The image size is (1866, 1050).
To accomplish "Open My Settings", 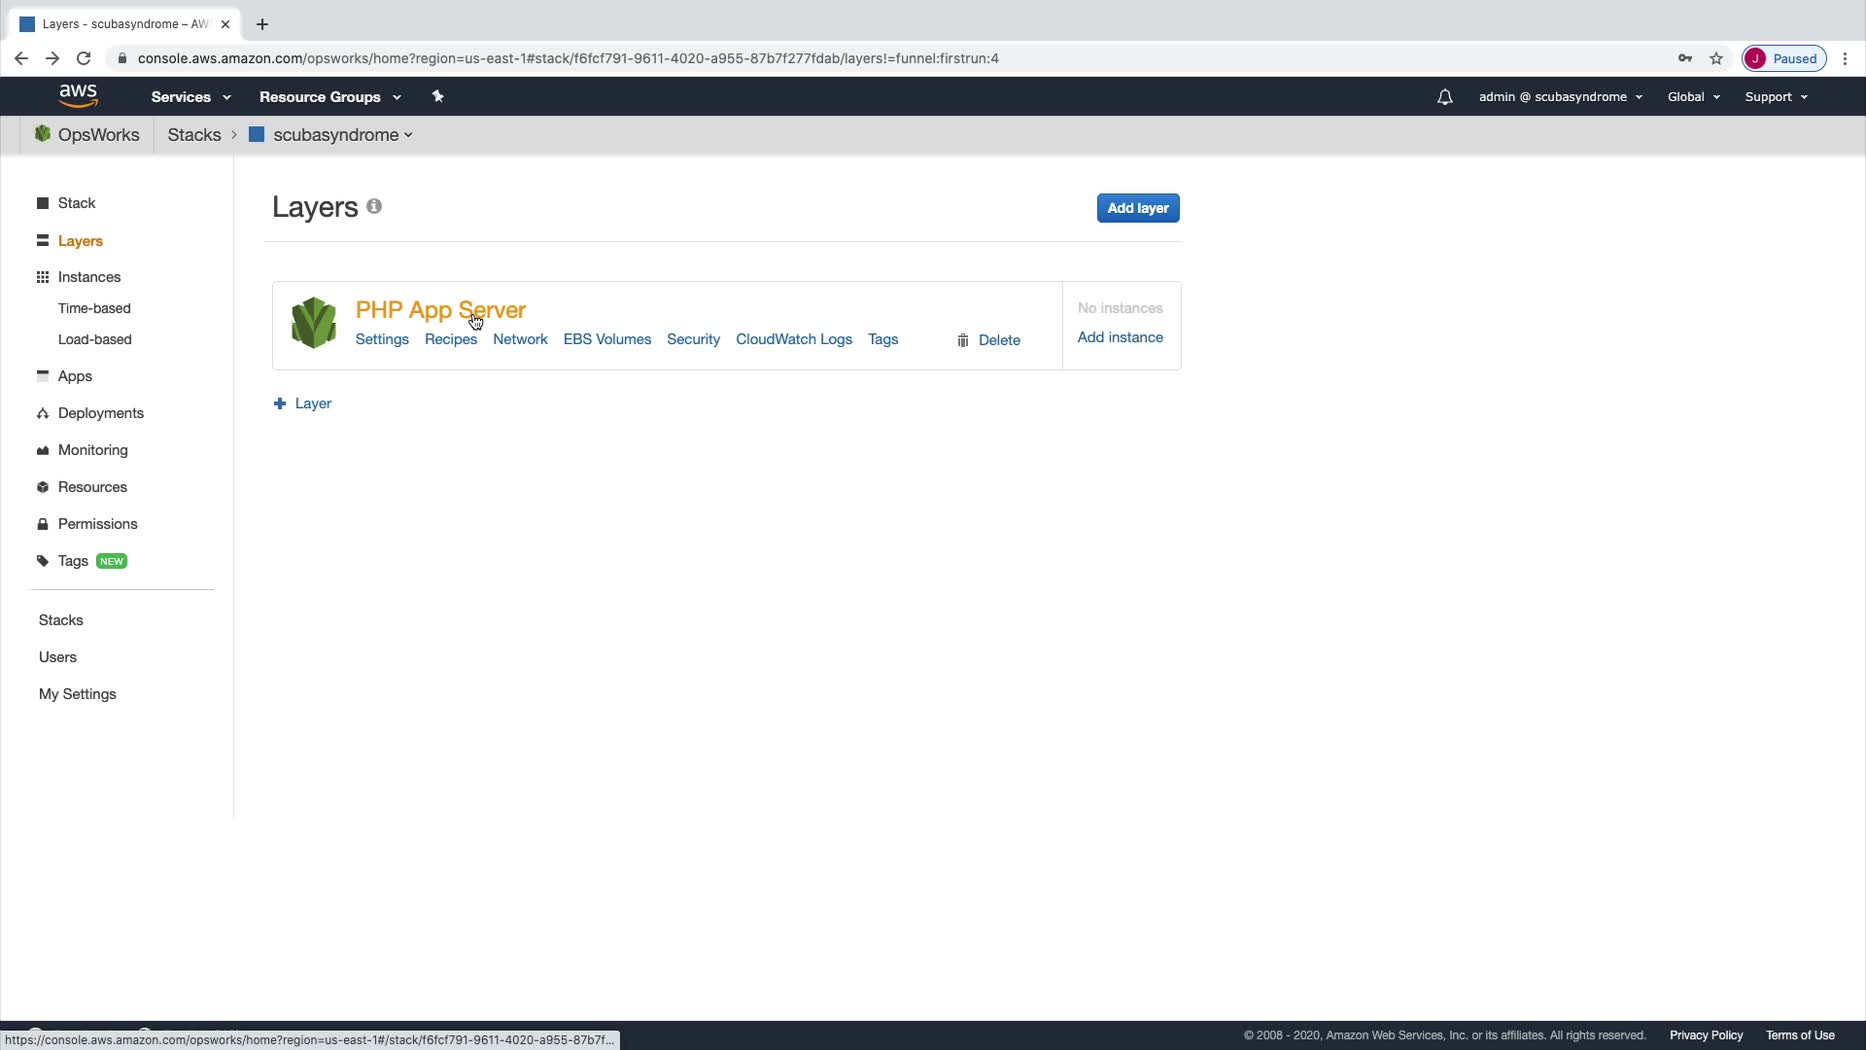I will point(77,694).
